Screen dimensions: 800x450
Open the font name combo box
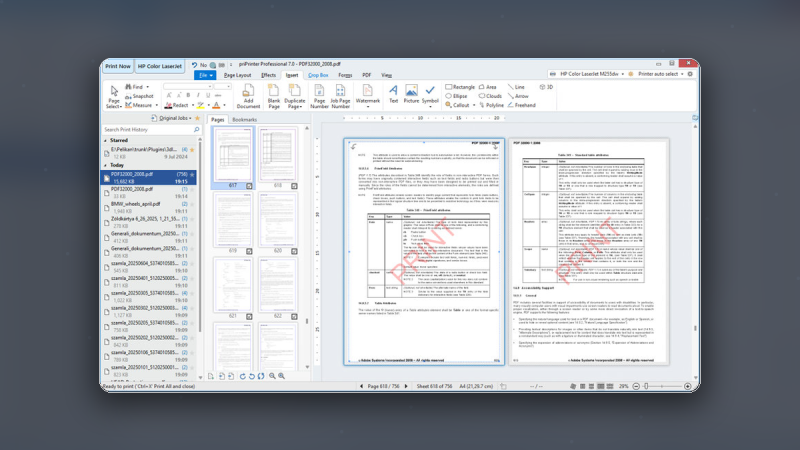pyautogui.click(x=187, y=87)
